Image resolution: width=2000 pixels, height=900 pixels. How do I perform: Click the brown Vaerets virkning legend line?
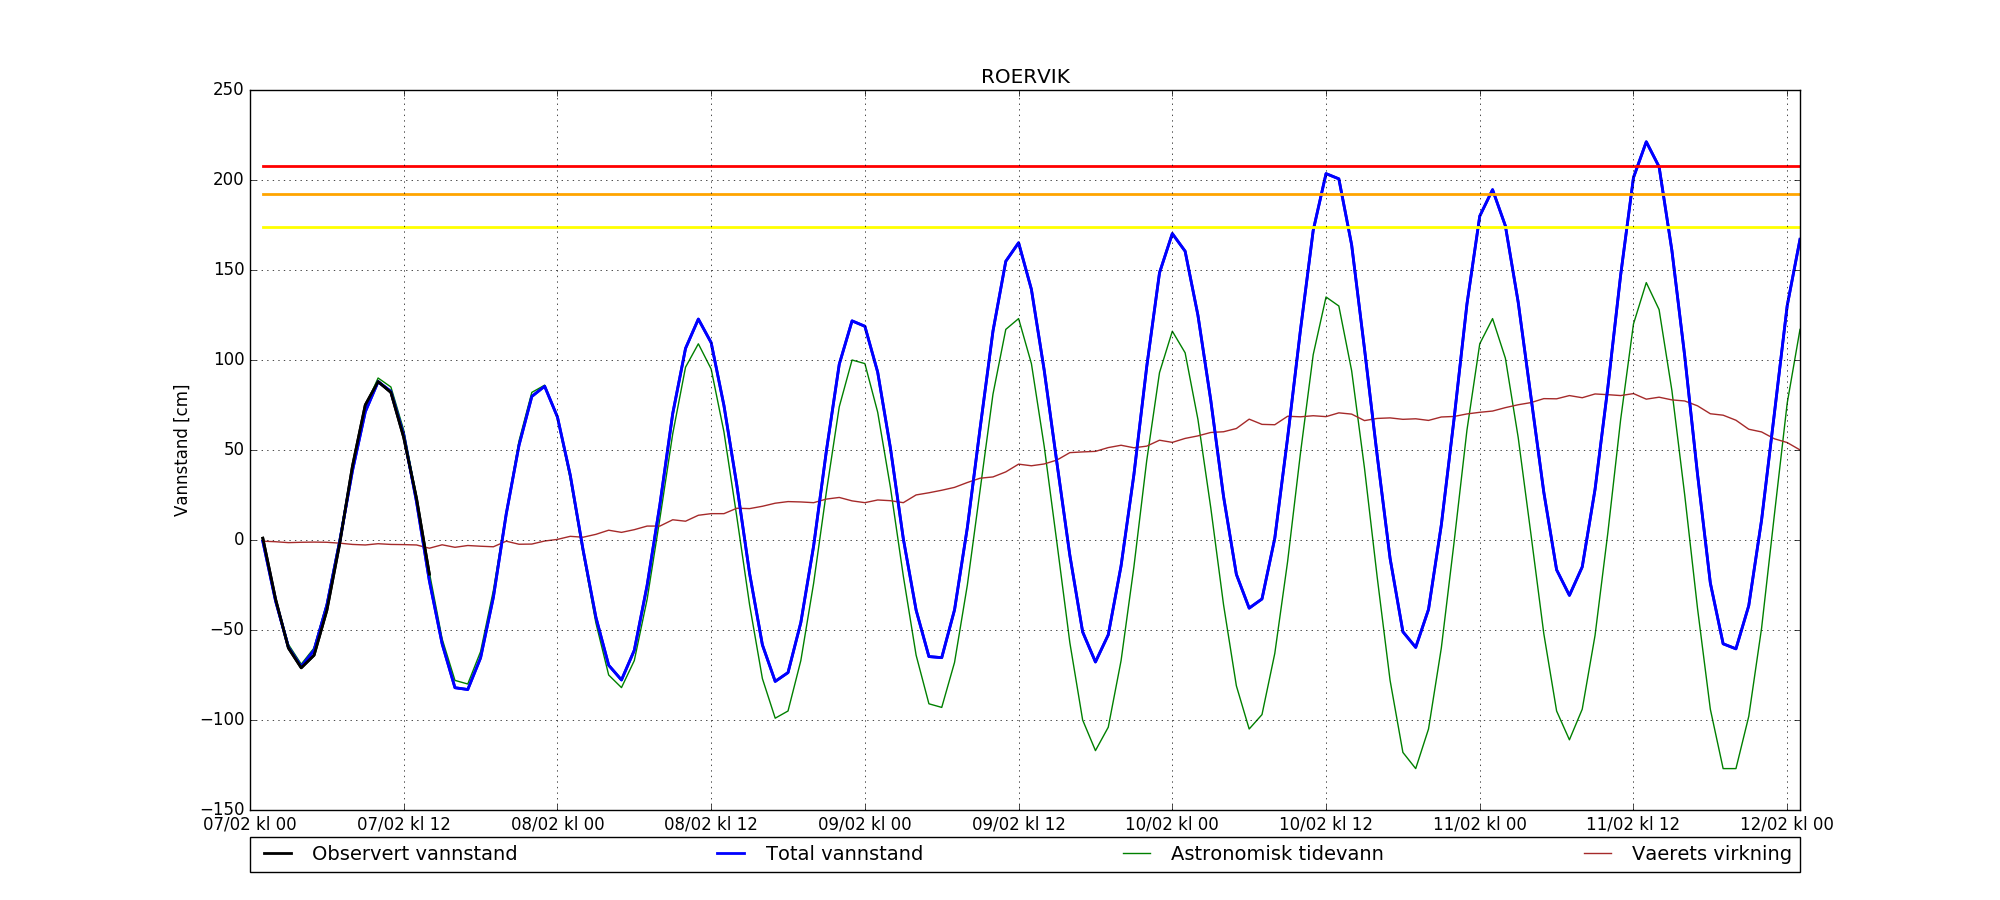point(1598,854)
